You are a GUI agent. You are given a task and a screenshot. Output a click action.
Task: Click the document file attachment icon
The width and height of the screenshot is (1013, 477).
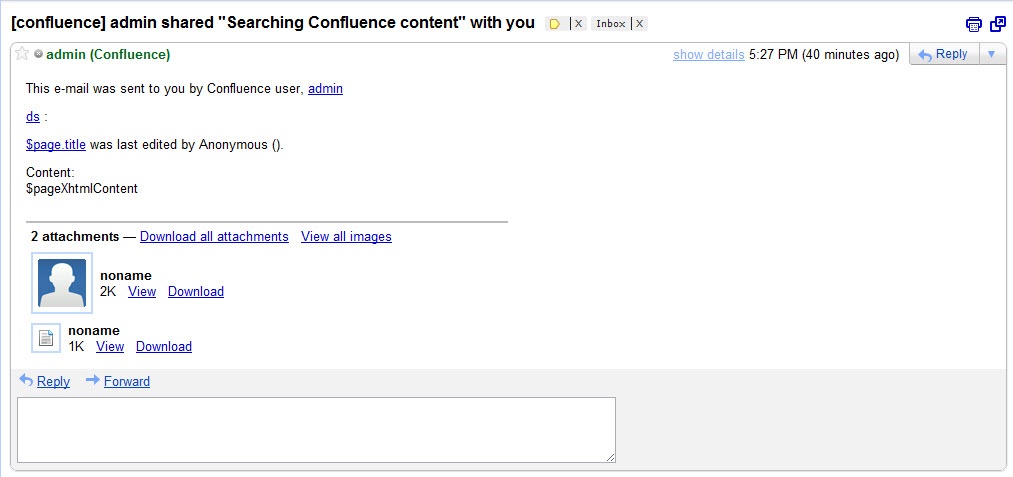(46, 338)
